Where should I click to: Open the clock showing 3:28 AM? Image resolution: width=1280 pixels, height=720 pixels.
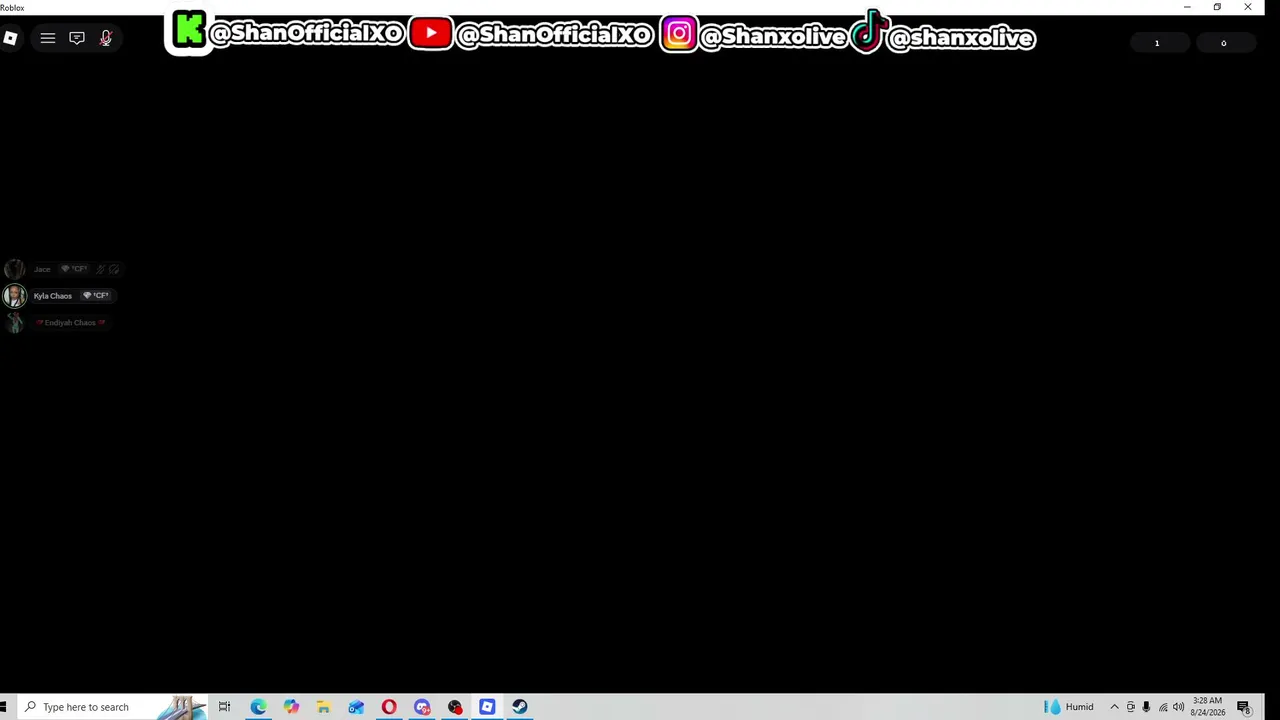1207,707
